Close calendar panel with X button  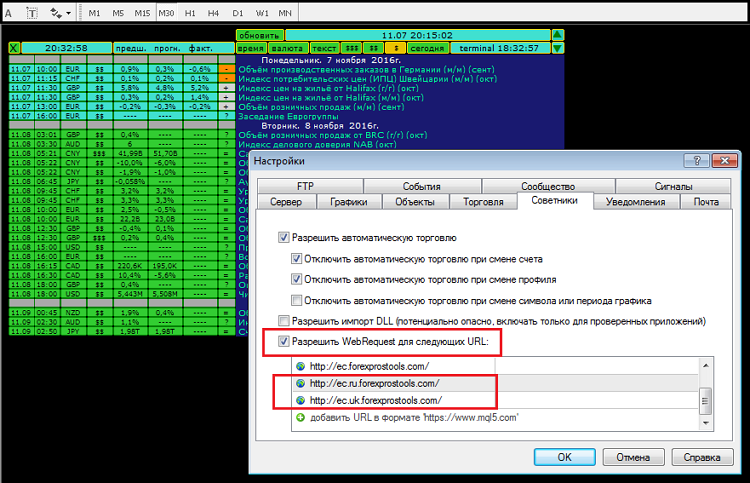click(14, 48)
